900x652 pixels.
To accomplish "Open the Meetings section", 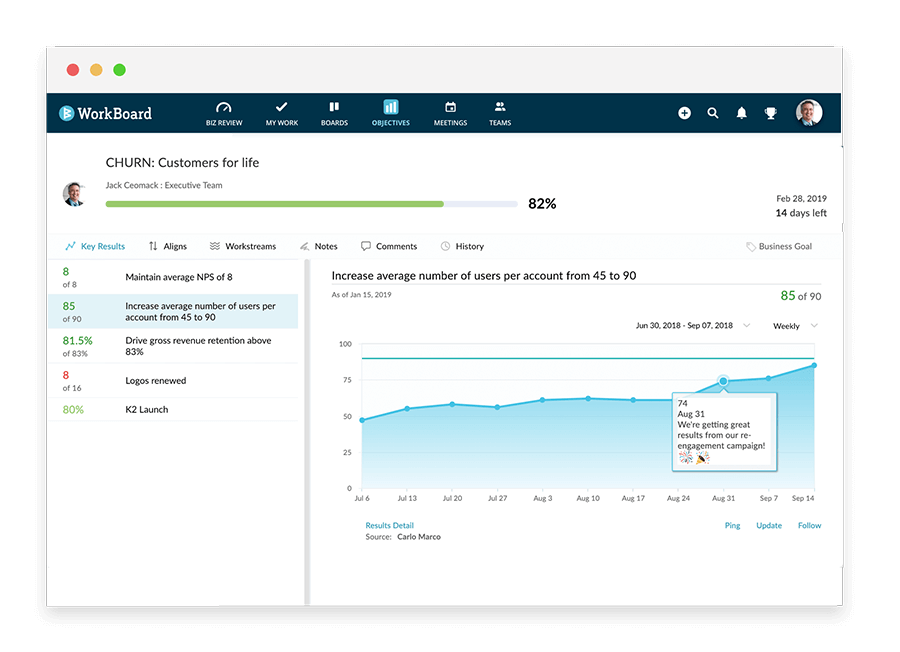I will pos(450,112).
